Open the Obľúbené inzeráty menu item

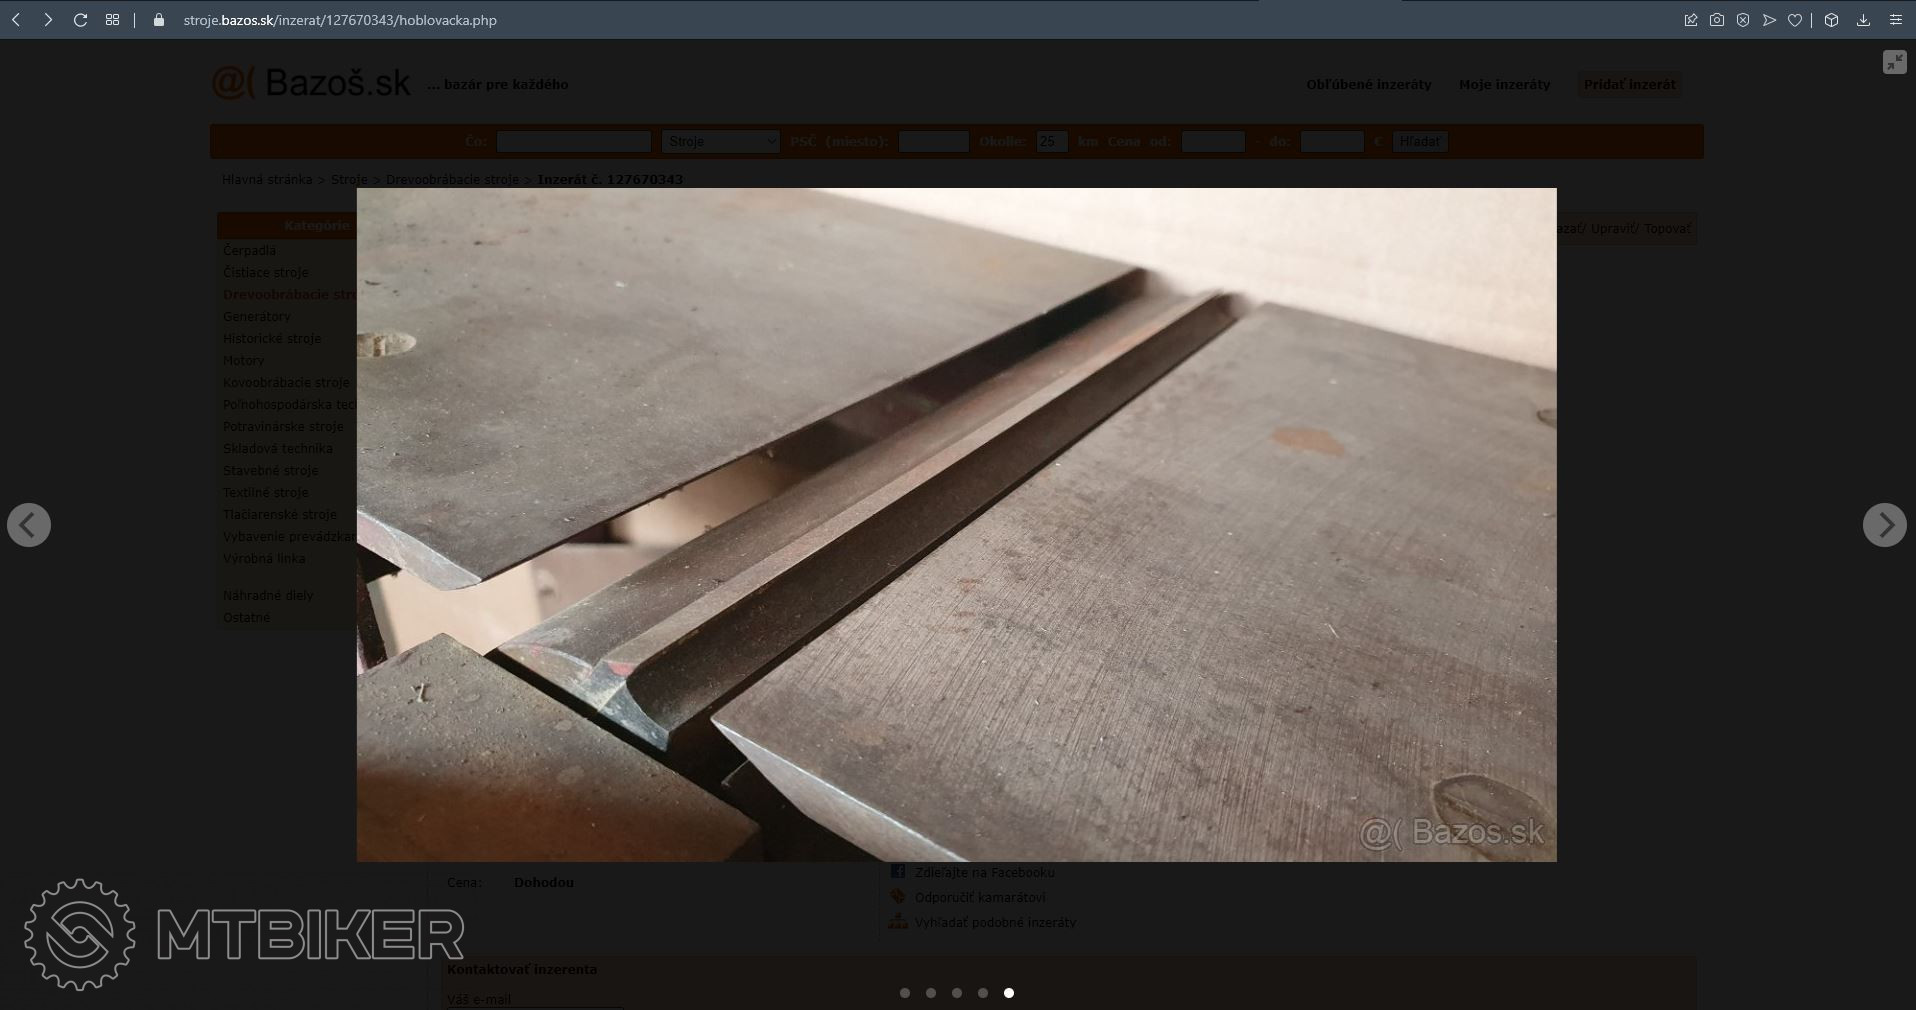tap(1368, 85)
